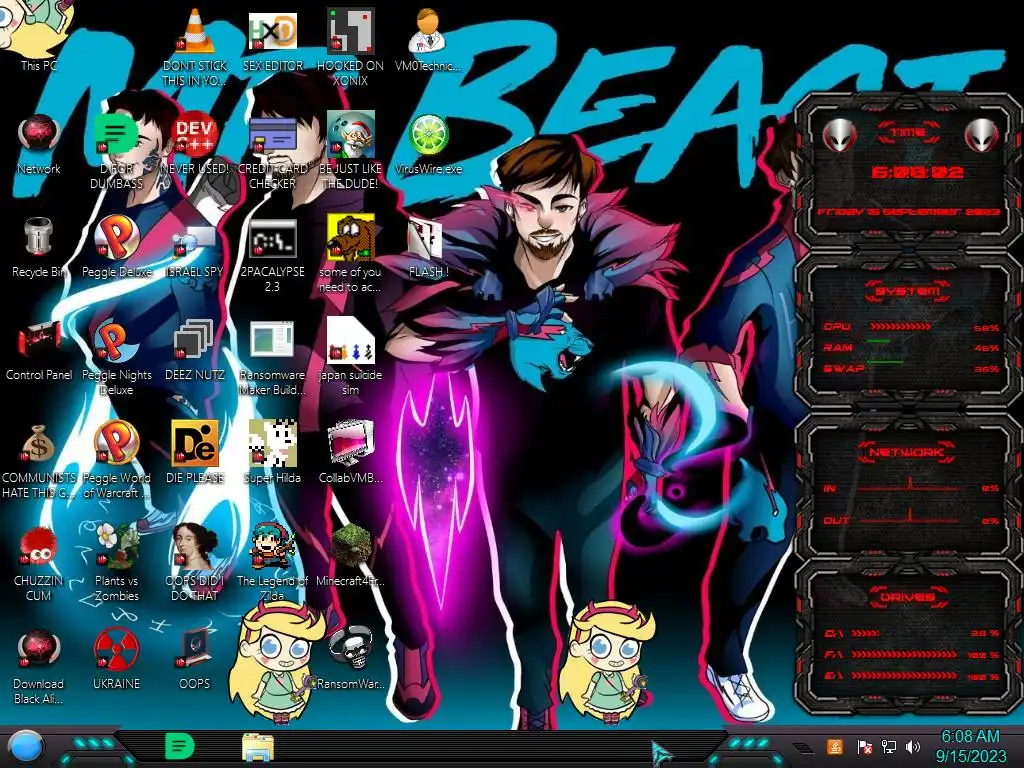This screenshot has width=1024, height=768.
Task: Select the Minecraft4fr grass block icon
Action: [350, 546]
